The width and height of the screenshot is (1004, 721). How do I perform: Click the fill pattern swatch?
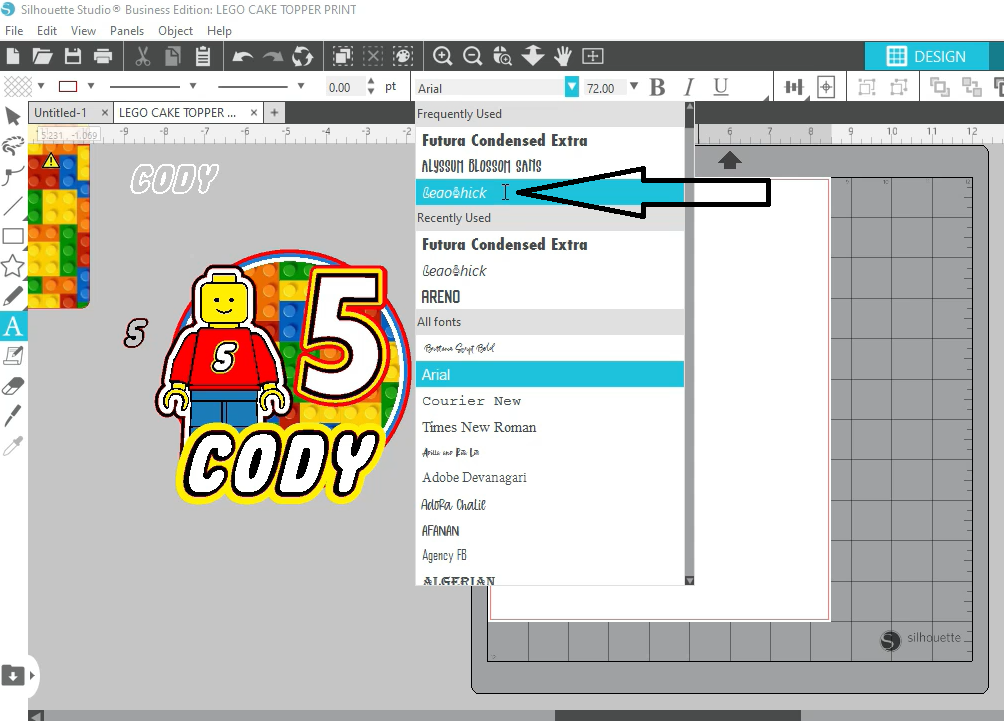click(18, 86)
